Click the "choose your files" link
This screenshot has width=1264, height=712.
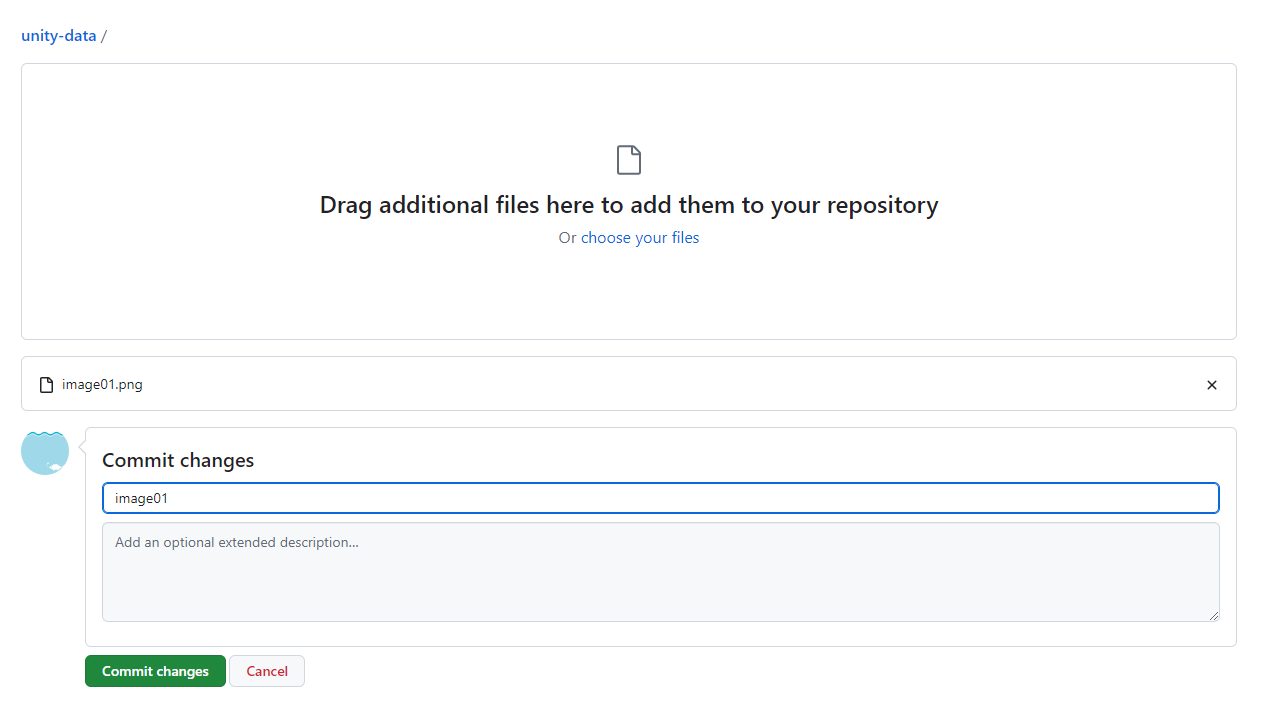coord(640,238)
